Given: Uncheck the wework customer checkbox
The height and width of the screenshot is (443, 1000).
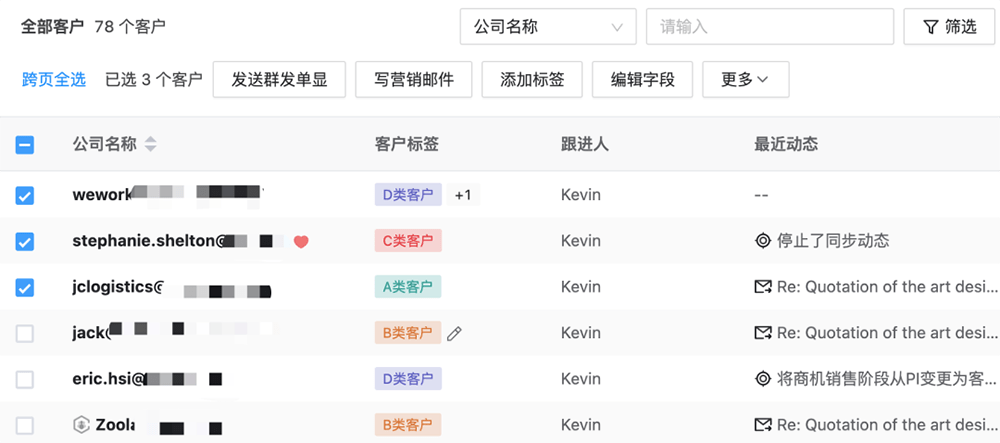Looking at the screenshot, I should [25, 196].
